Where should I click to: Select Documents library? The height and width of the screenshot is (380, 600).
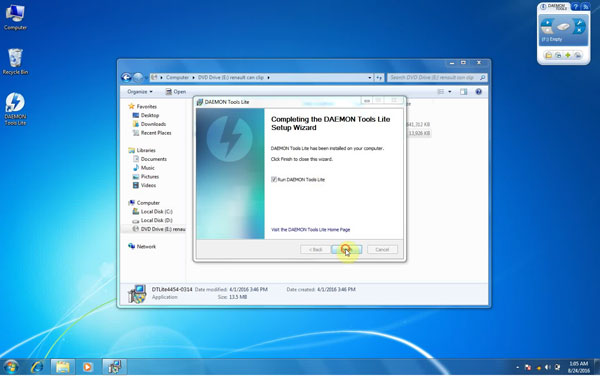[x=153, y=159]
